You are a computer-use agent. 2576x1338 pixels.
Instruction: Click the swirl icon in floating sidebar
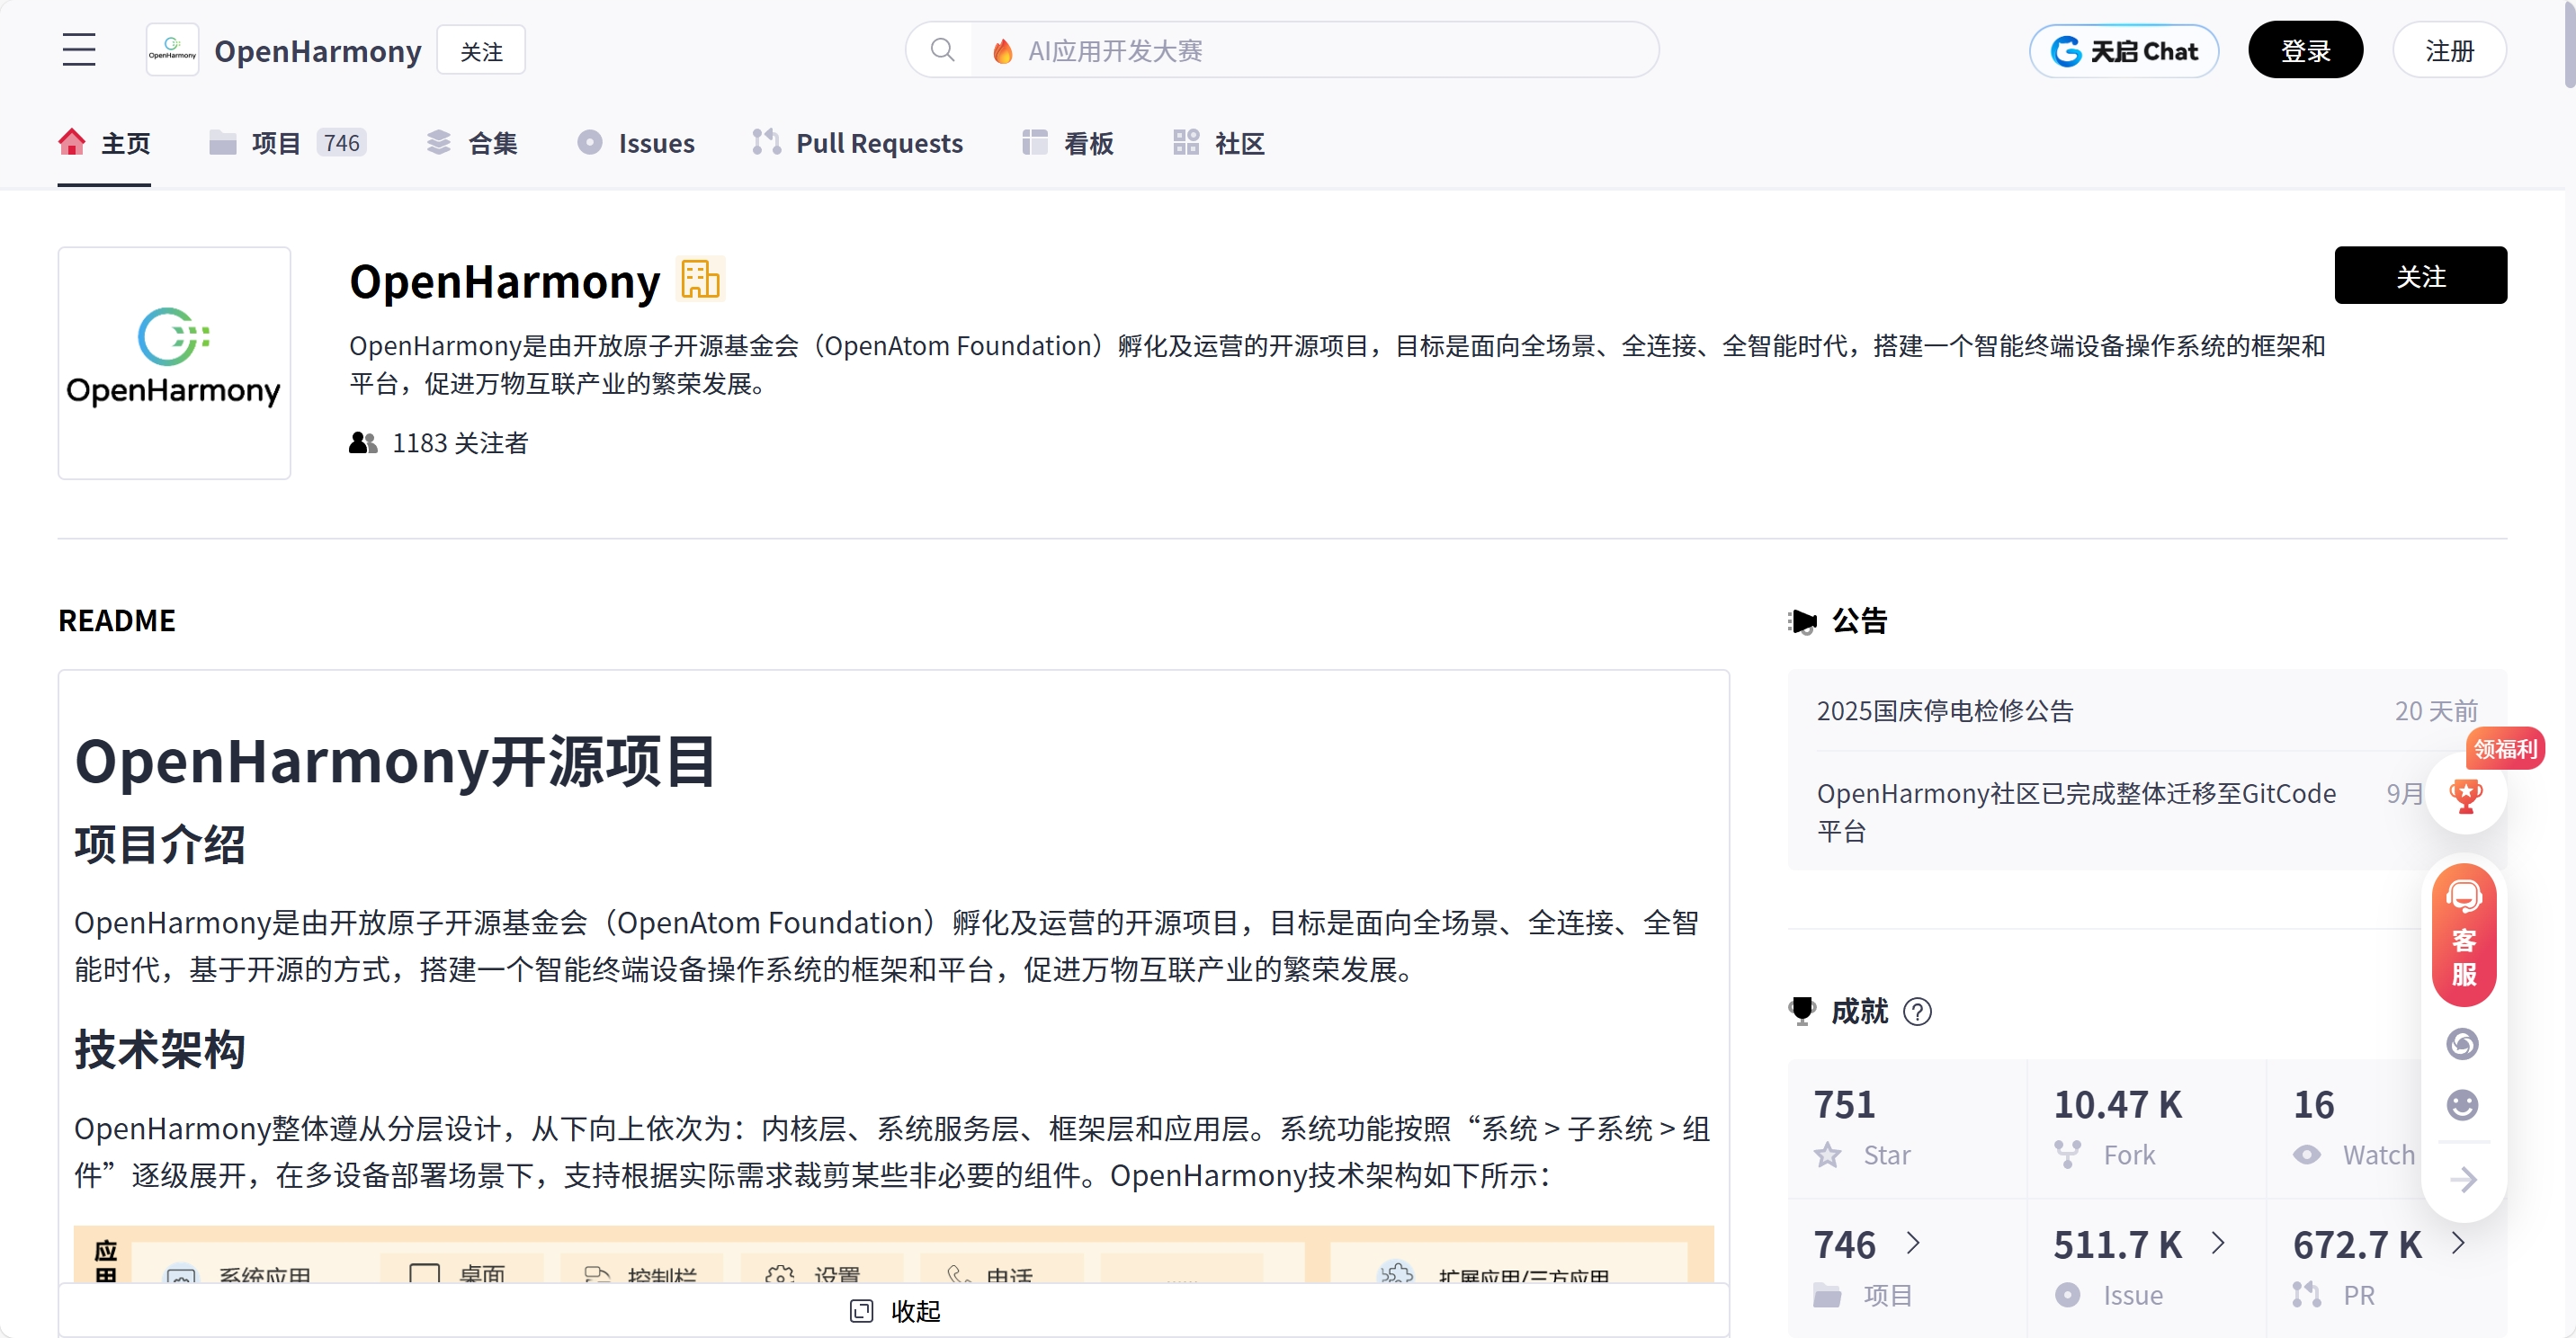click(x=2462, y=1044)
